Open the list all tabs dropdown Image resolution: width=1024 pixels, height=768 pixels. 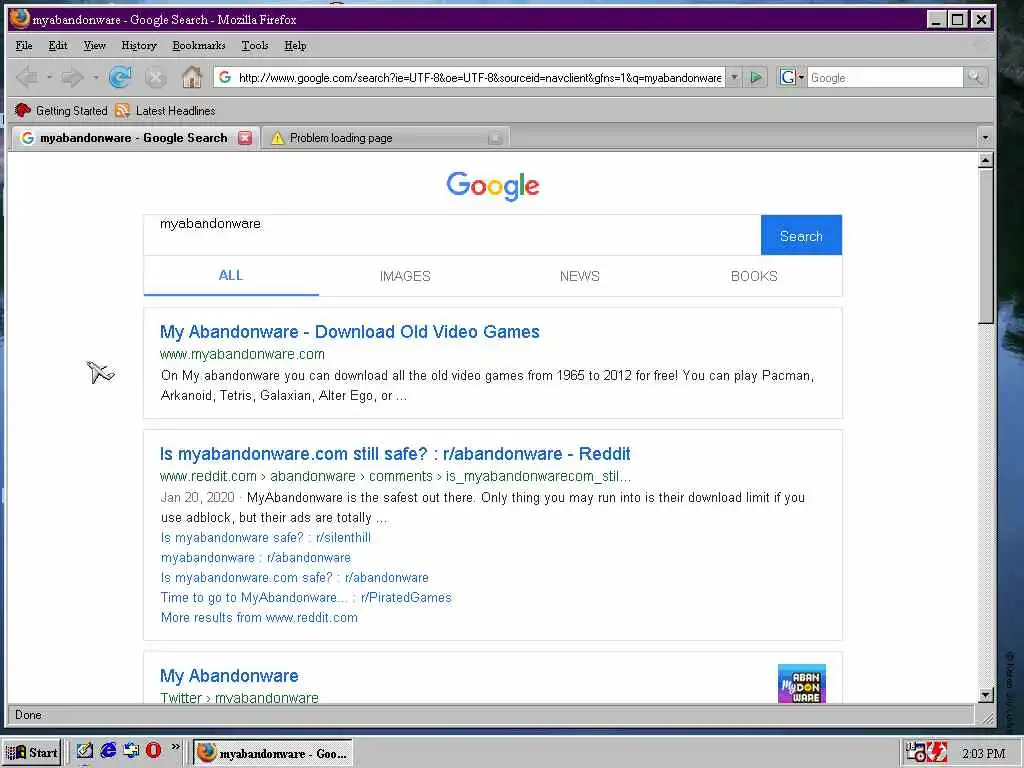click(985, 138)
